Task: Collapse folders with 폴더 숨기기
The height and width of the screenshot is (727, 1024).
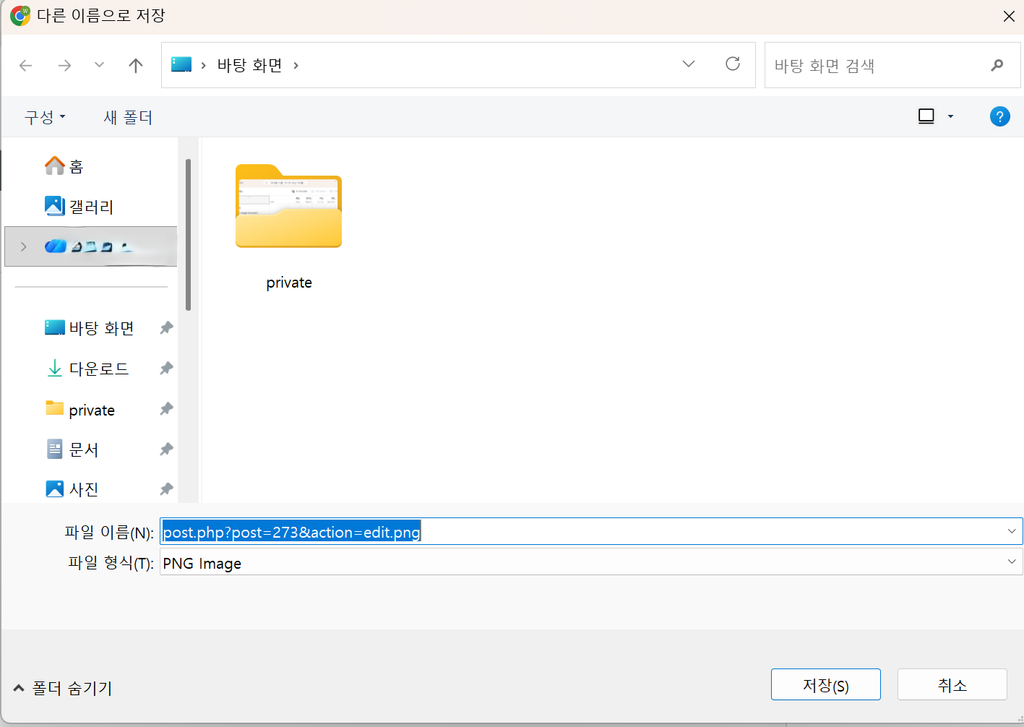Action: click(63, 688)
